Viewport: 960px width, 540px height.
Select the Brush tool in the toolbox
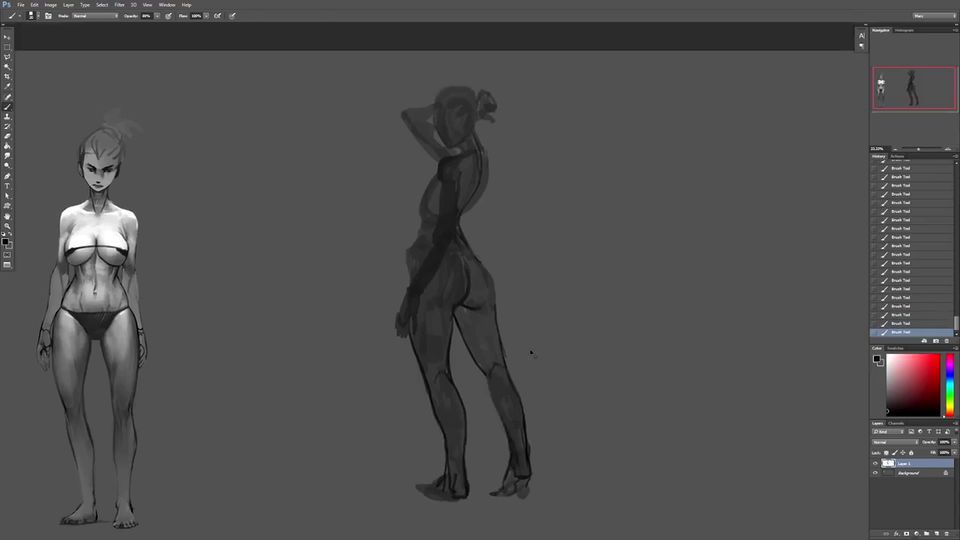coord(7,107)
